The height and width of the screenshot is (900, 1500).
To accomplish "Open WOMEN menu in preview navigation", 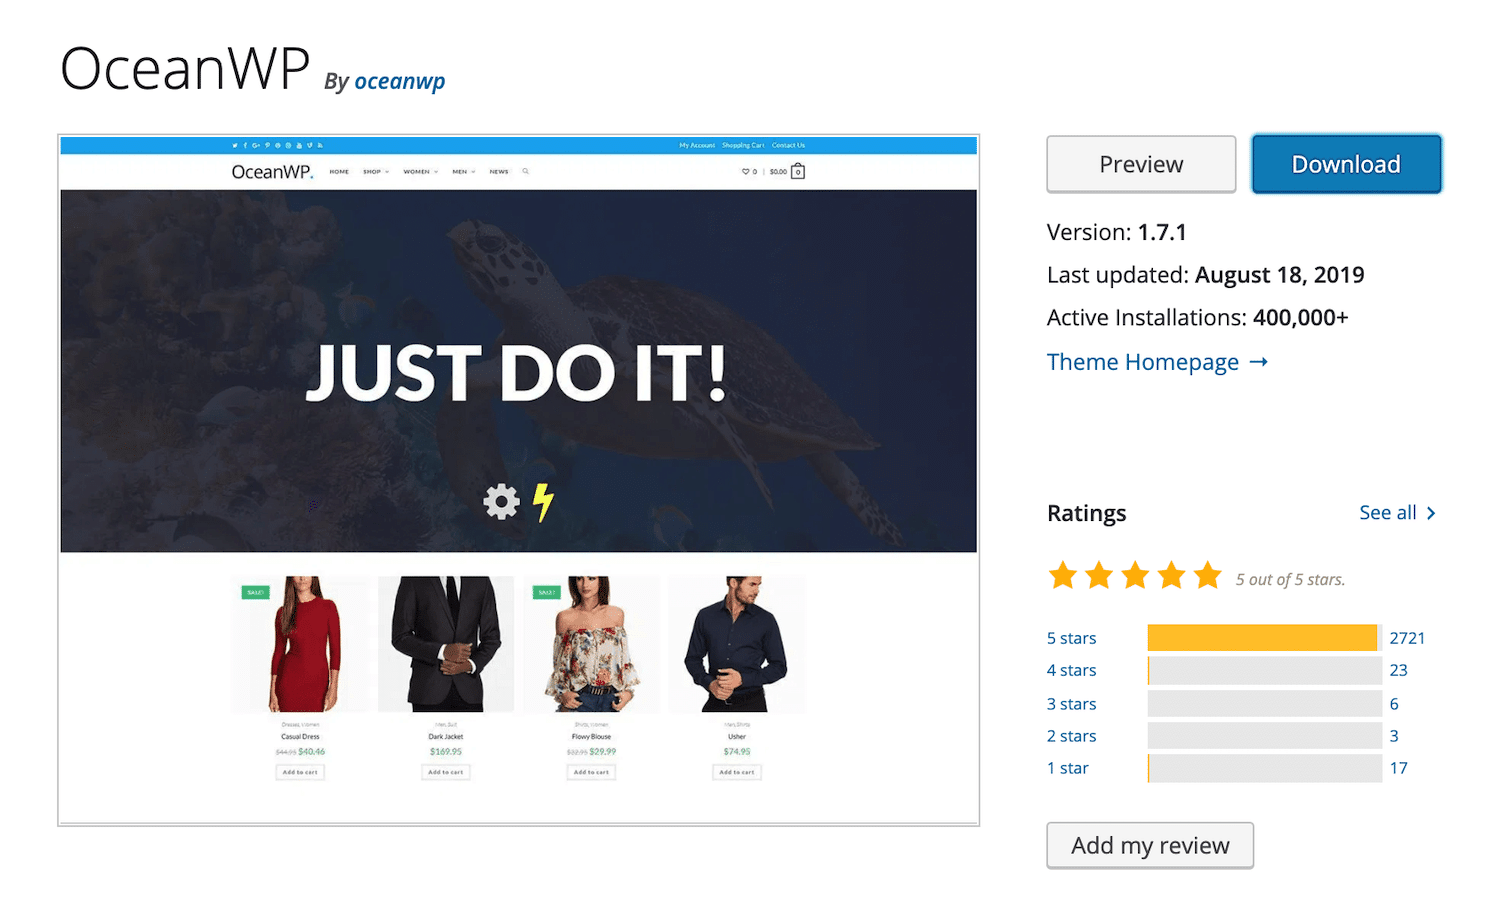I will pyautogui.click(x=420, y=172).
